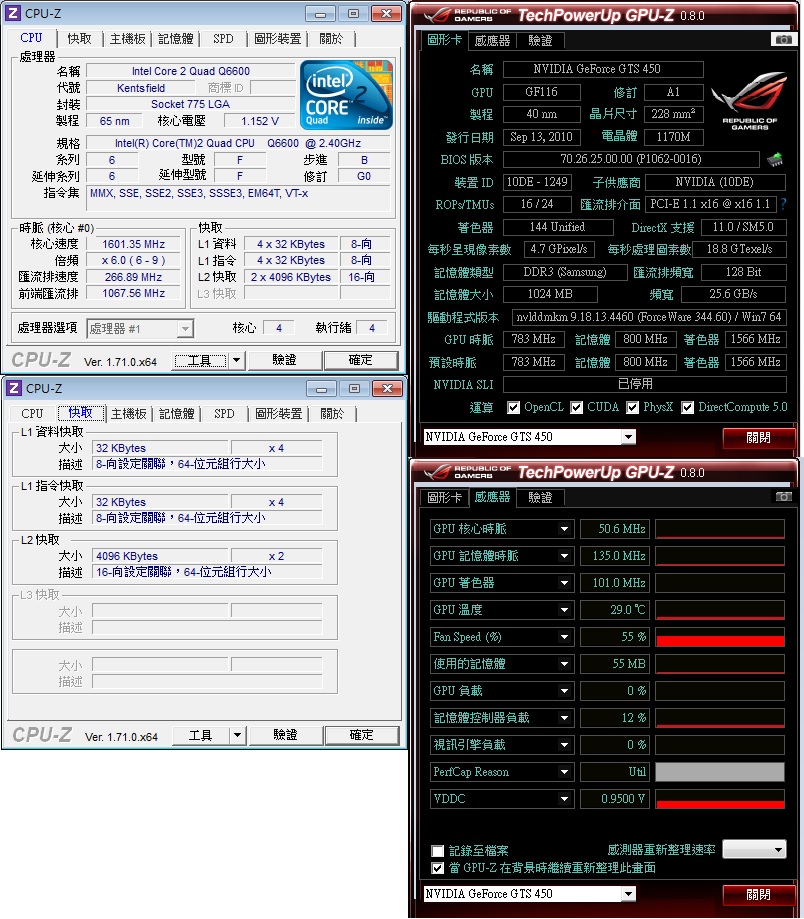Click the camera screenshot icon in lower GPU-Z sensors window
This screenshot has width=804, height=919.
click(783, 496)
